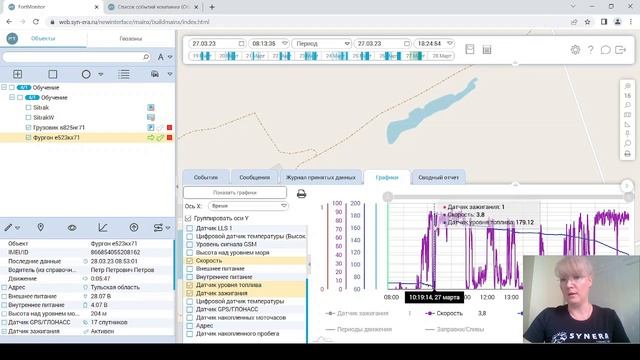
Task: Click the print icon in map side toolbar
Action: [x=627, y=154]
